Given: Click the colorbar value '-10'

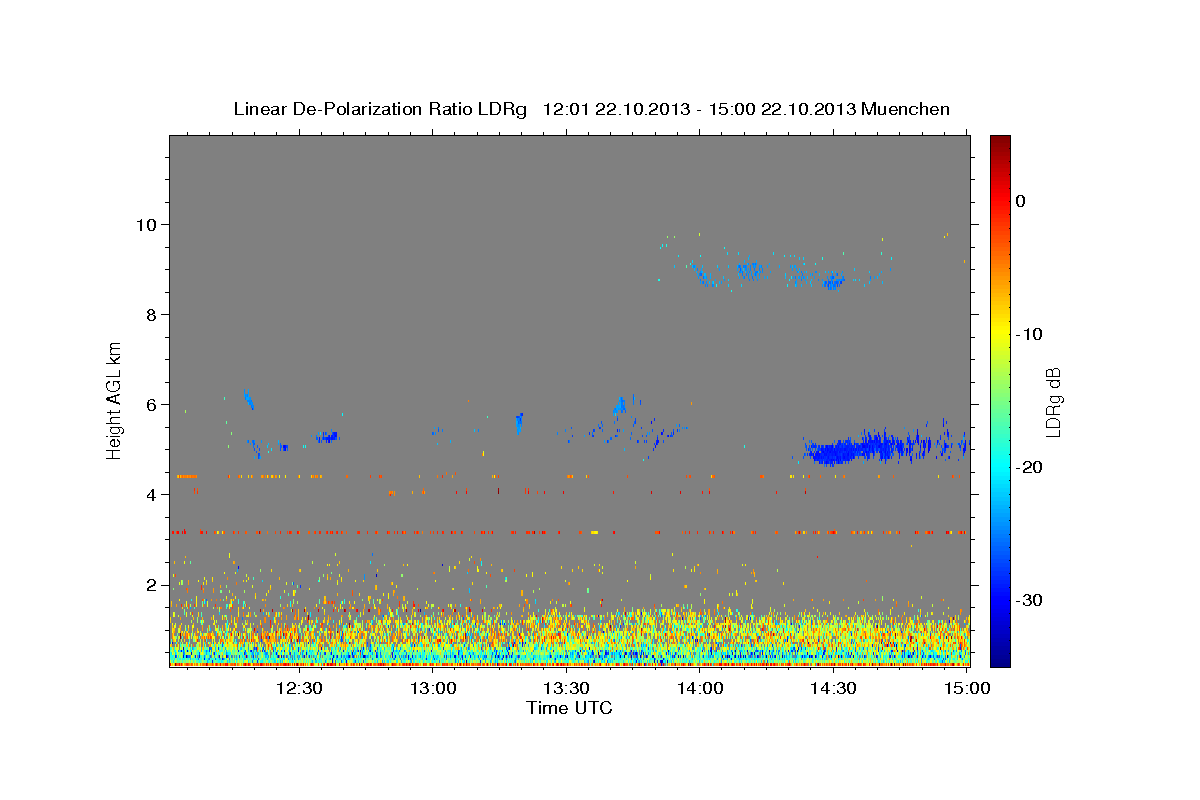Looking at the screenshot, I should [x=1028, y=334].
